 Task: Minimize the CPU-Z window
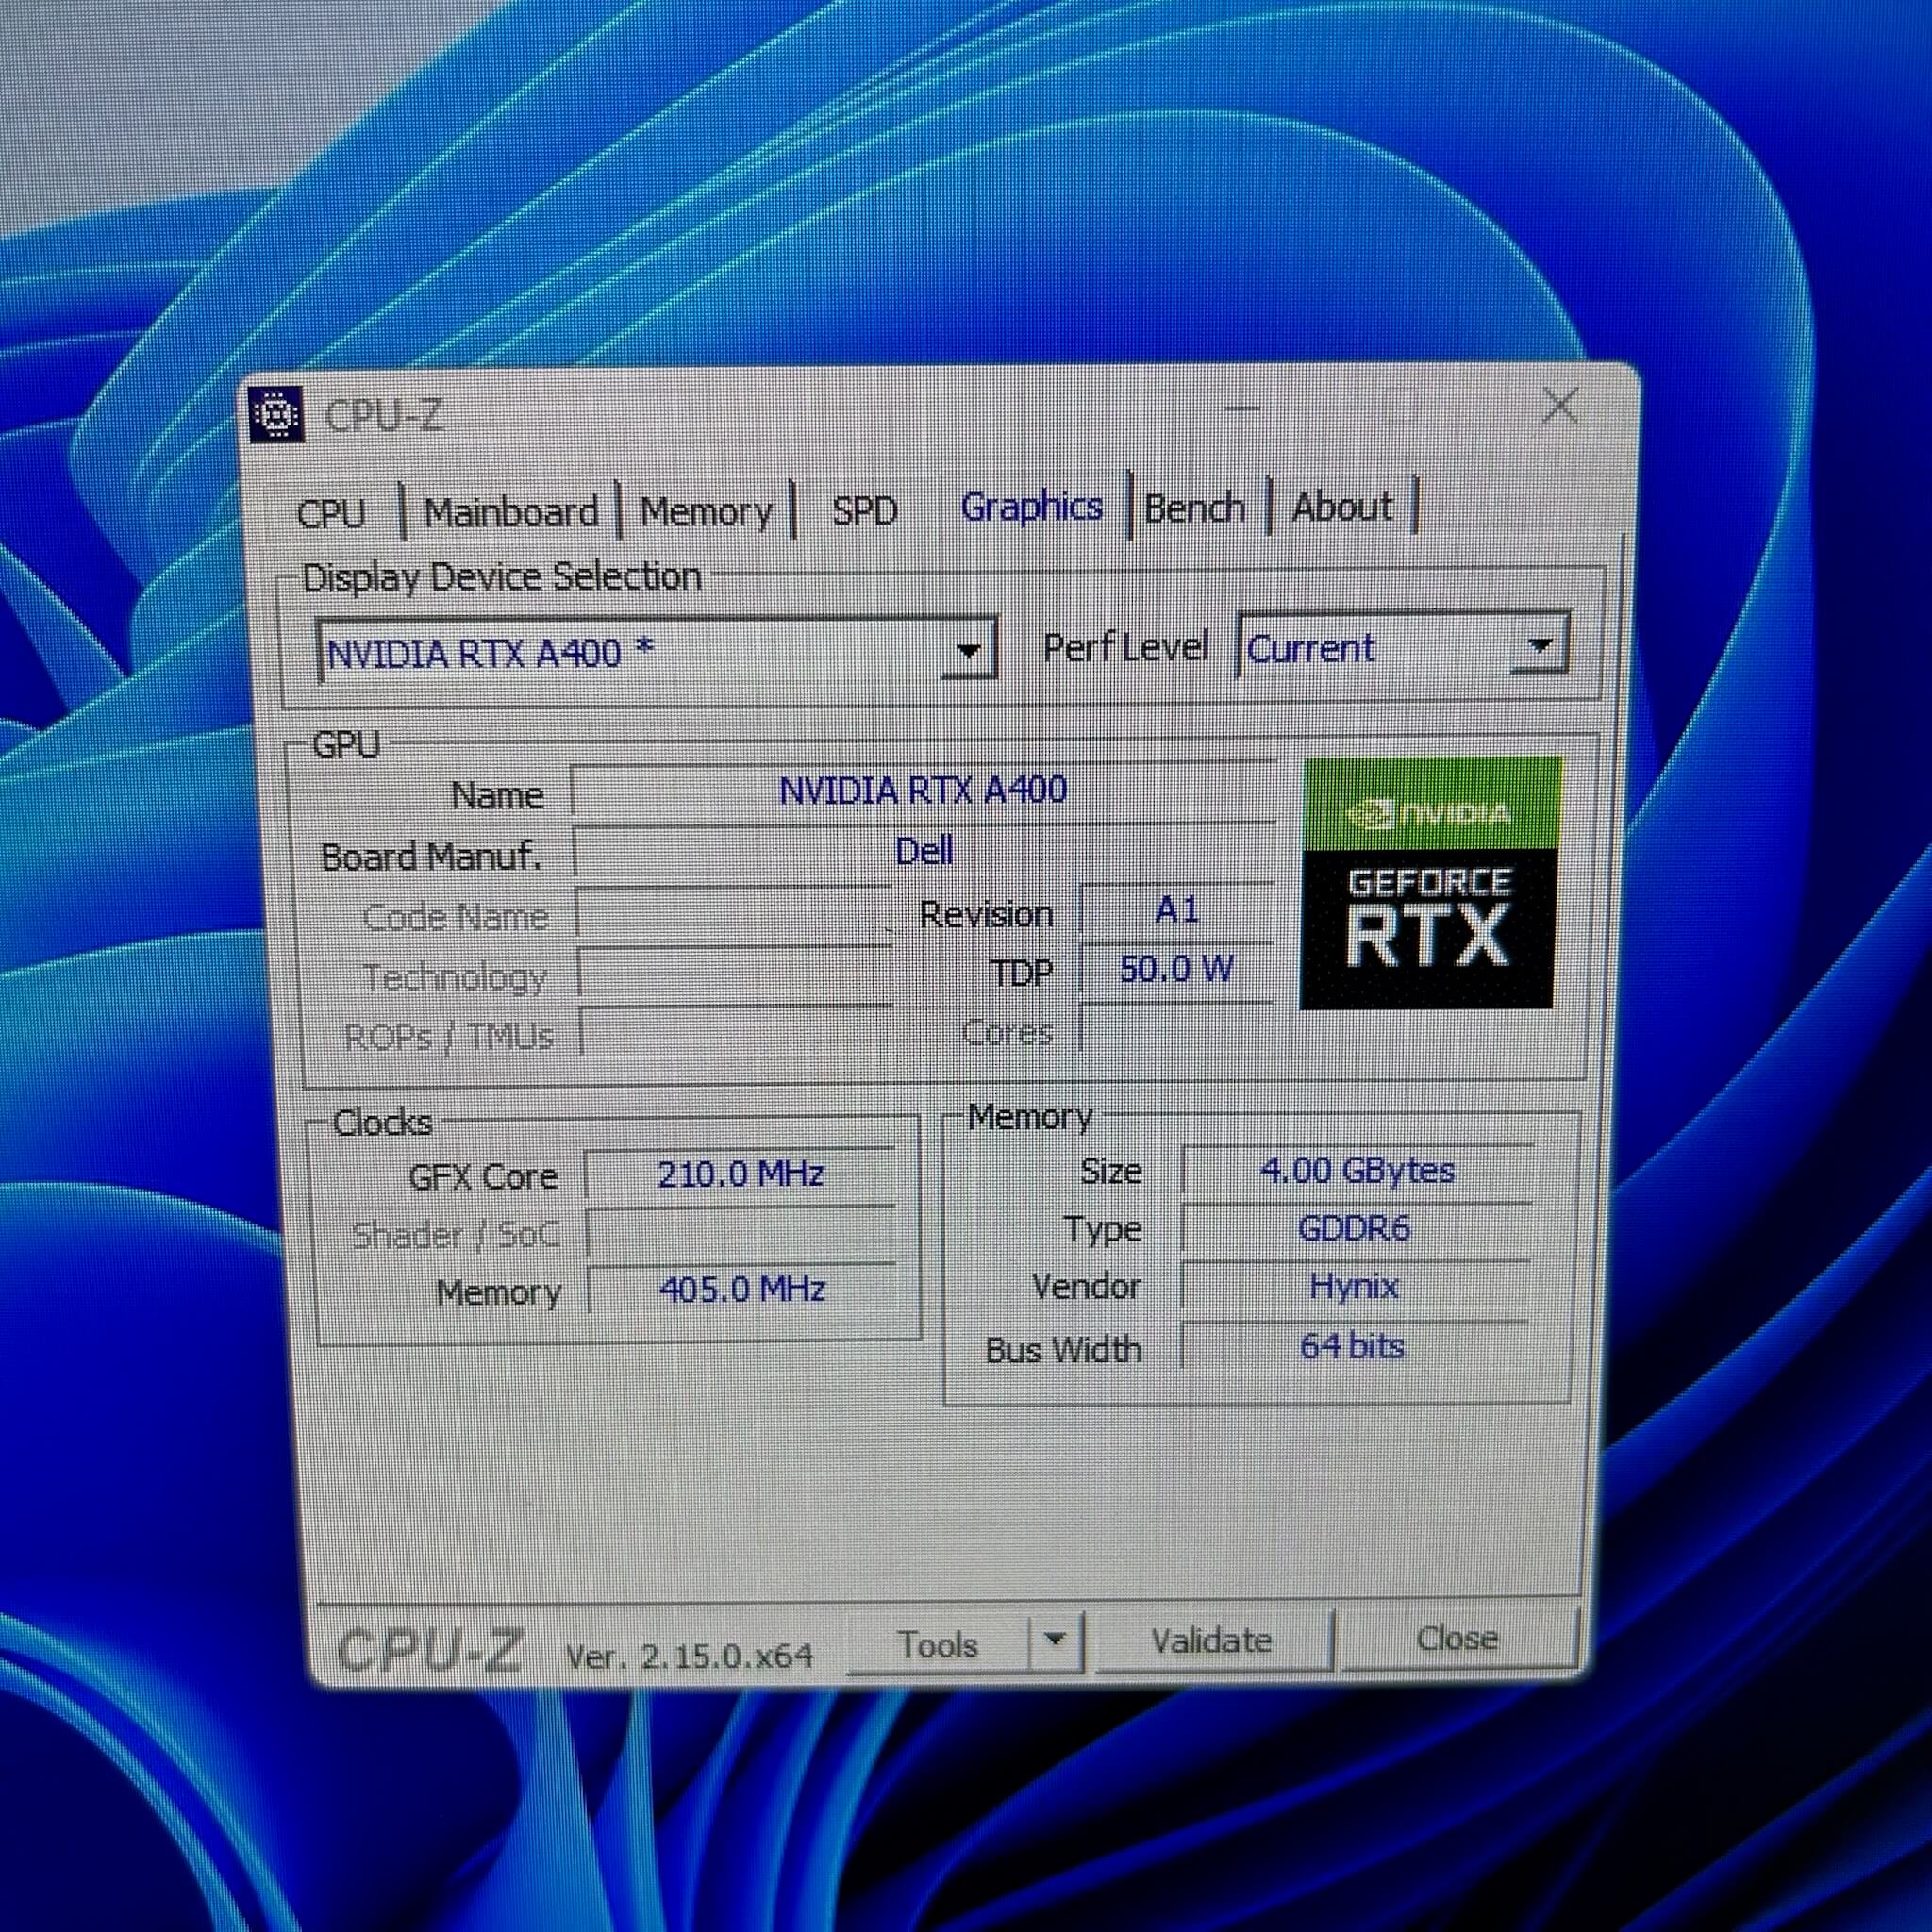[1243, 408]
